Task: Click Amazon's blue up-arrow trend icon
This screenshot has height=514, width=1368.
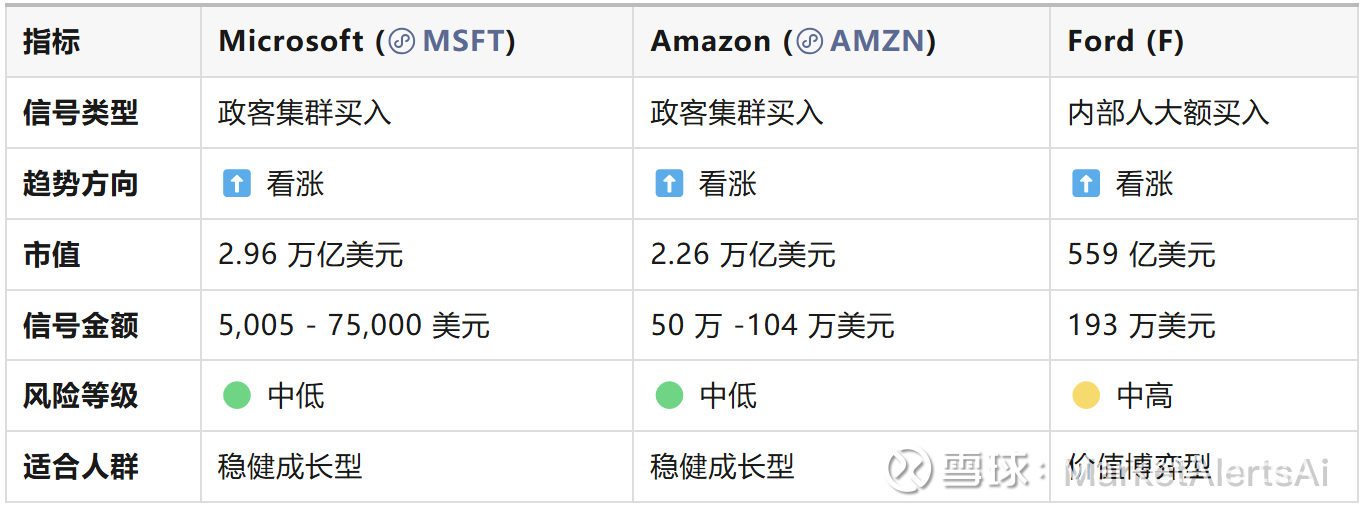Action: (x=668, y=184)
